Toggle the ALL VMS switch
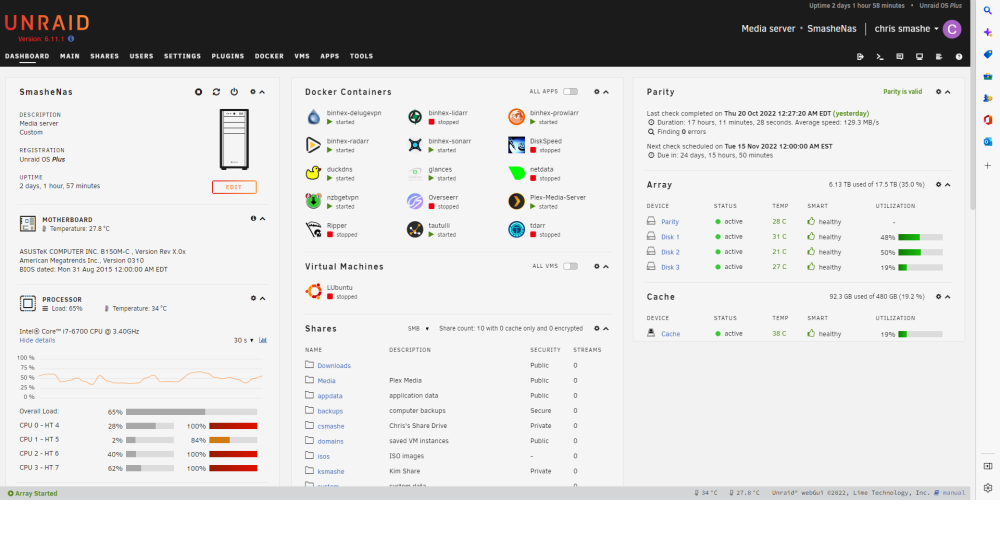Screen dimensions: 1000x538 (570, 266)
